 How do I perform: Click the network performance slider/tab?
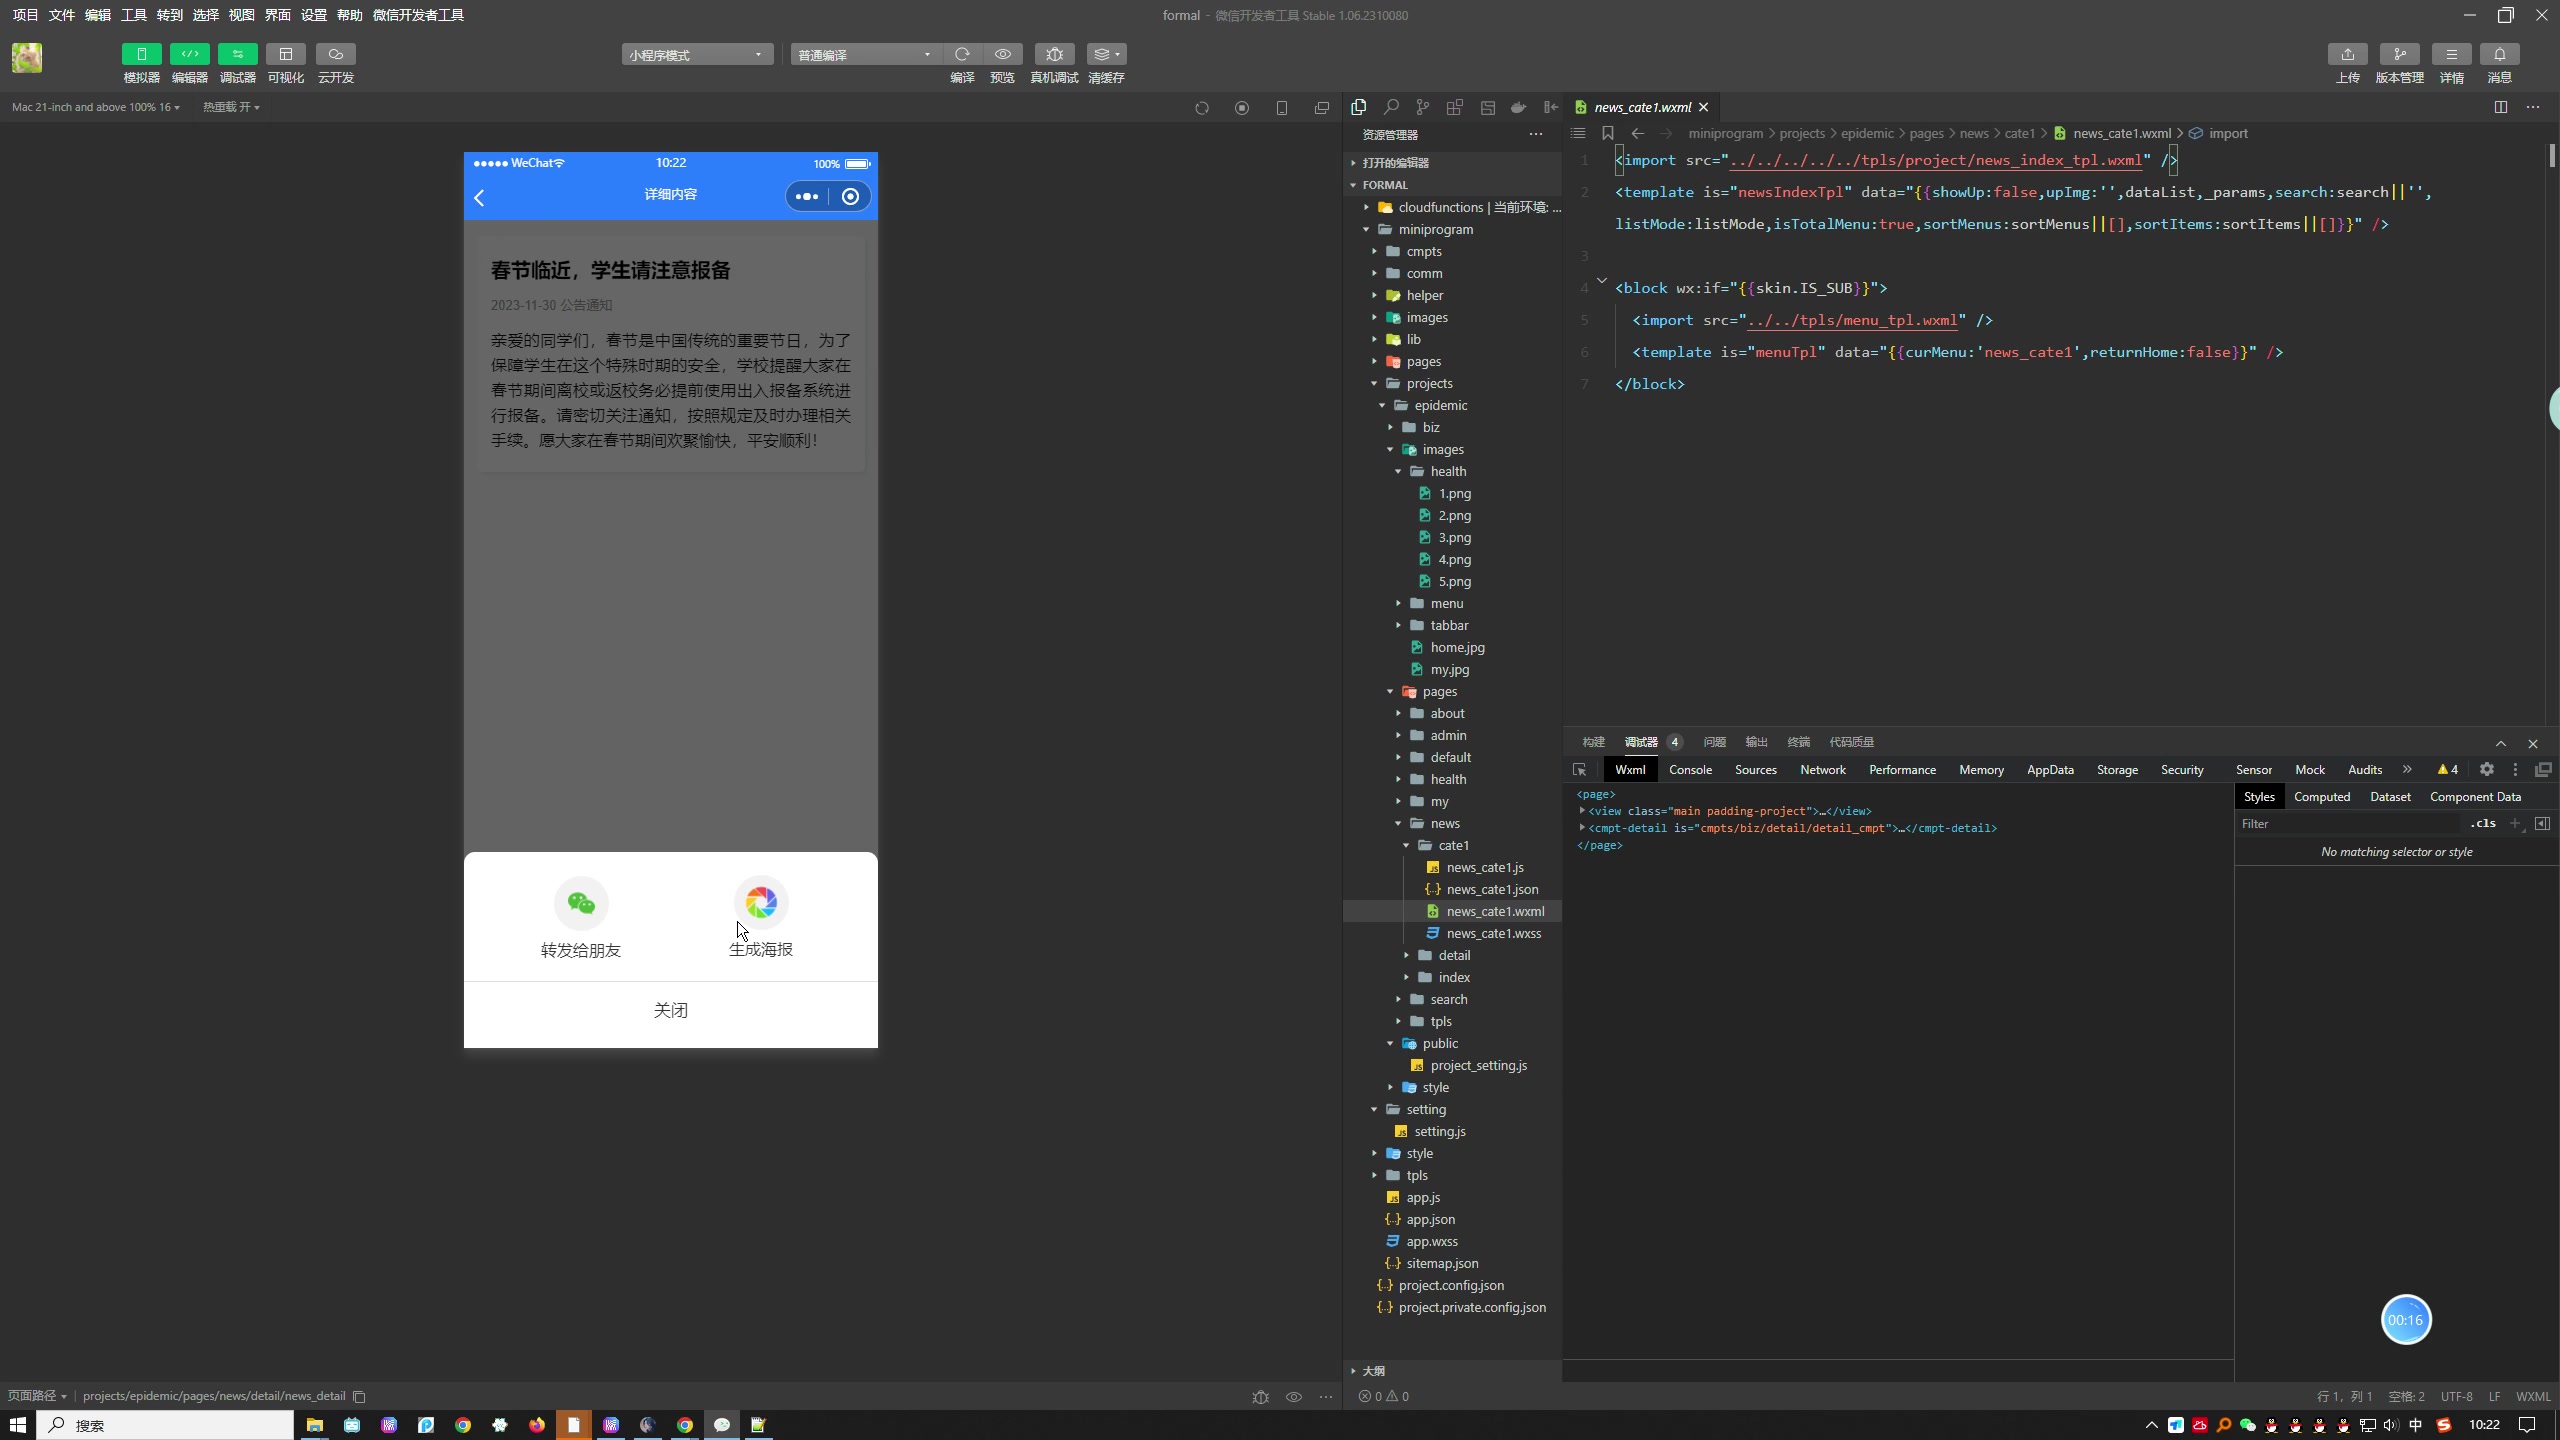pos(1823,768)
